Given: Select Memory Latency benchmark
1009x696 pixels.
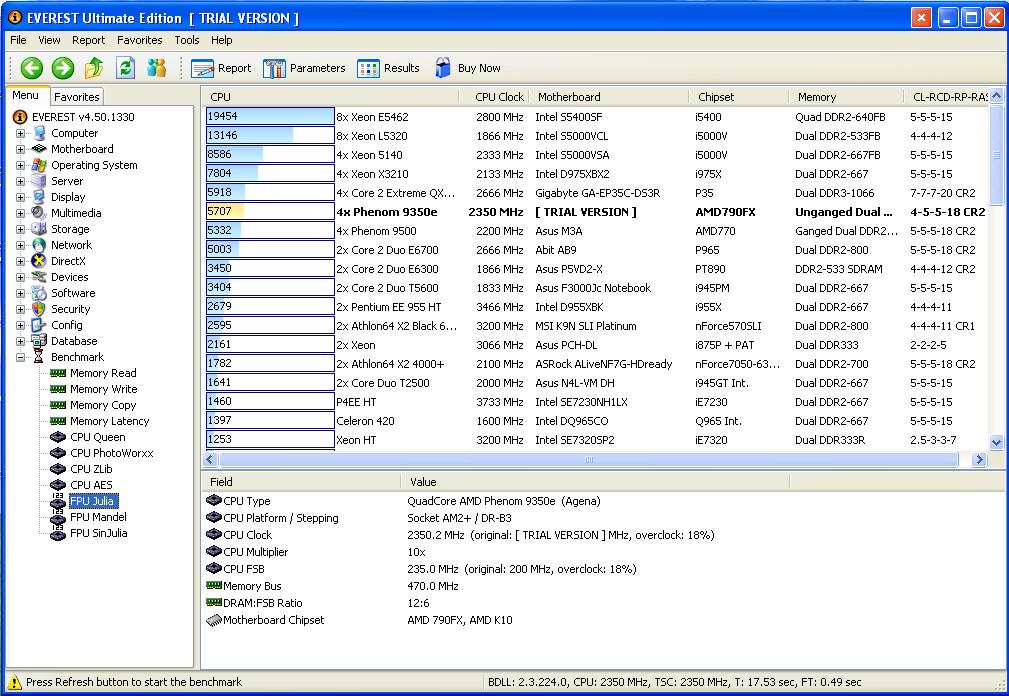Looking at the screenshot, I should (x=109, y=421).
